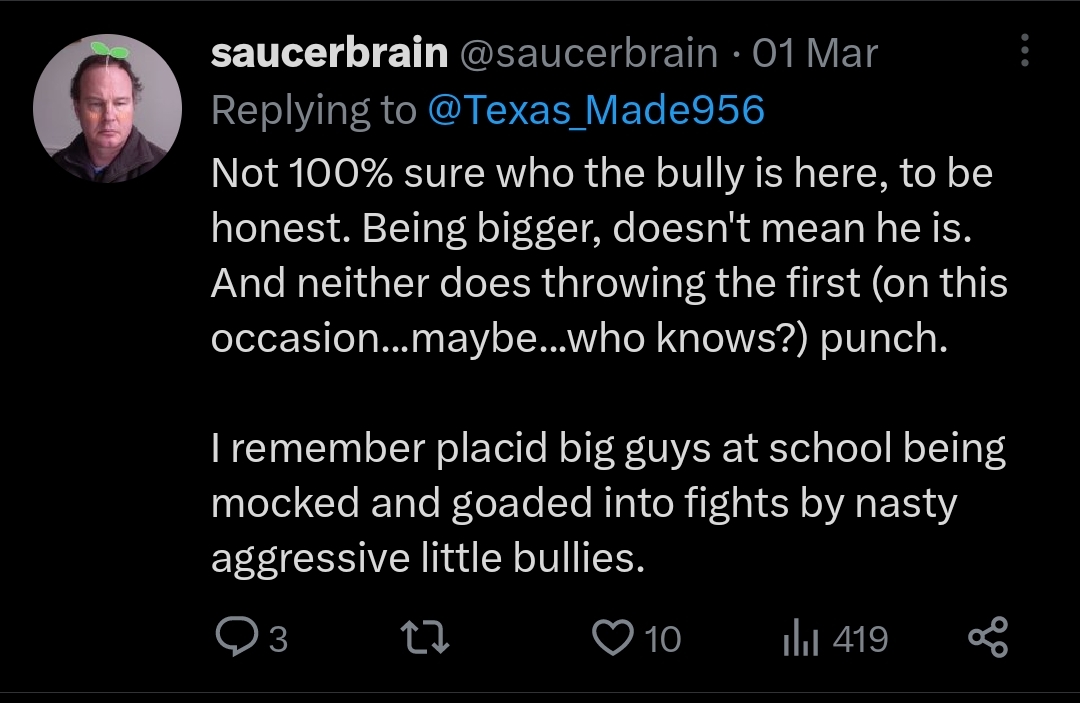This screenshot has width=1080, height=703.
Task: Click the 419 views count
Action: click(x=860, y=640)
